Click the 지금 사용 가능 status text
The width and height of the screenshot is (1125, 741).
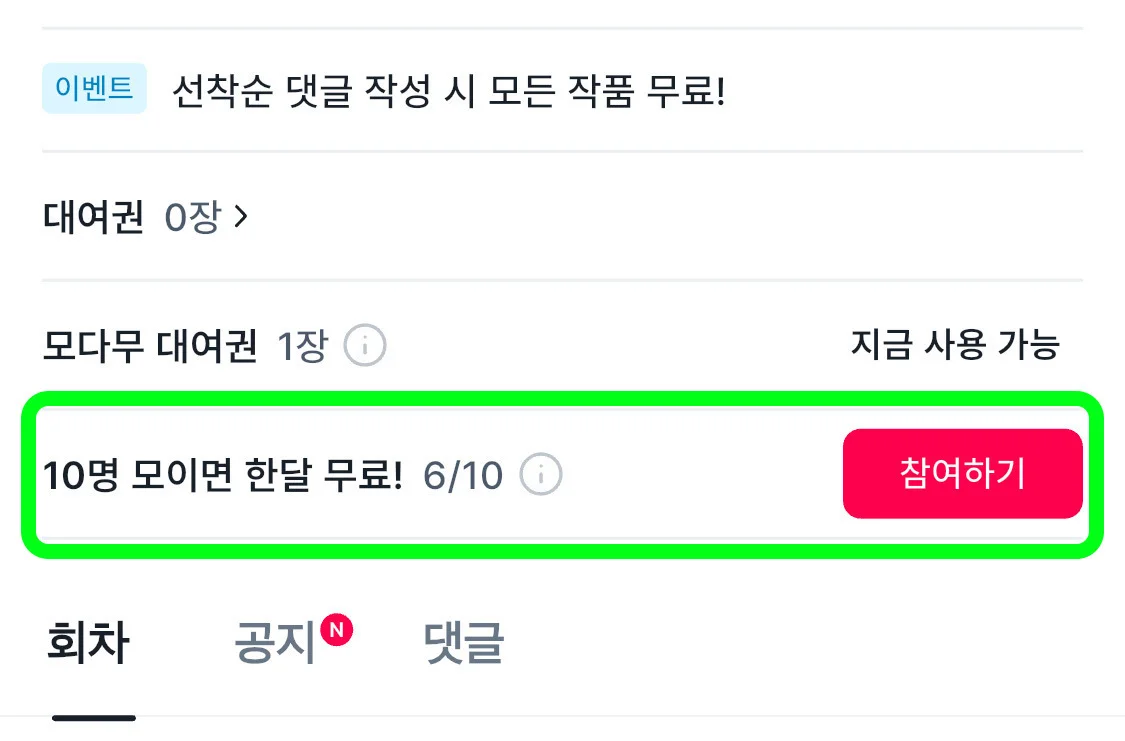(x=955, y=344)
